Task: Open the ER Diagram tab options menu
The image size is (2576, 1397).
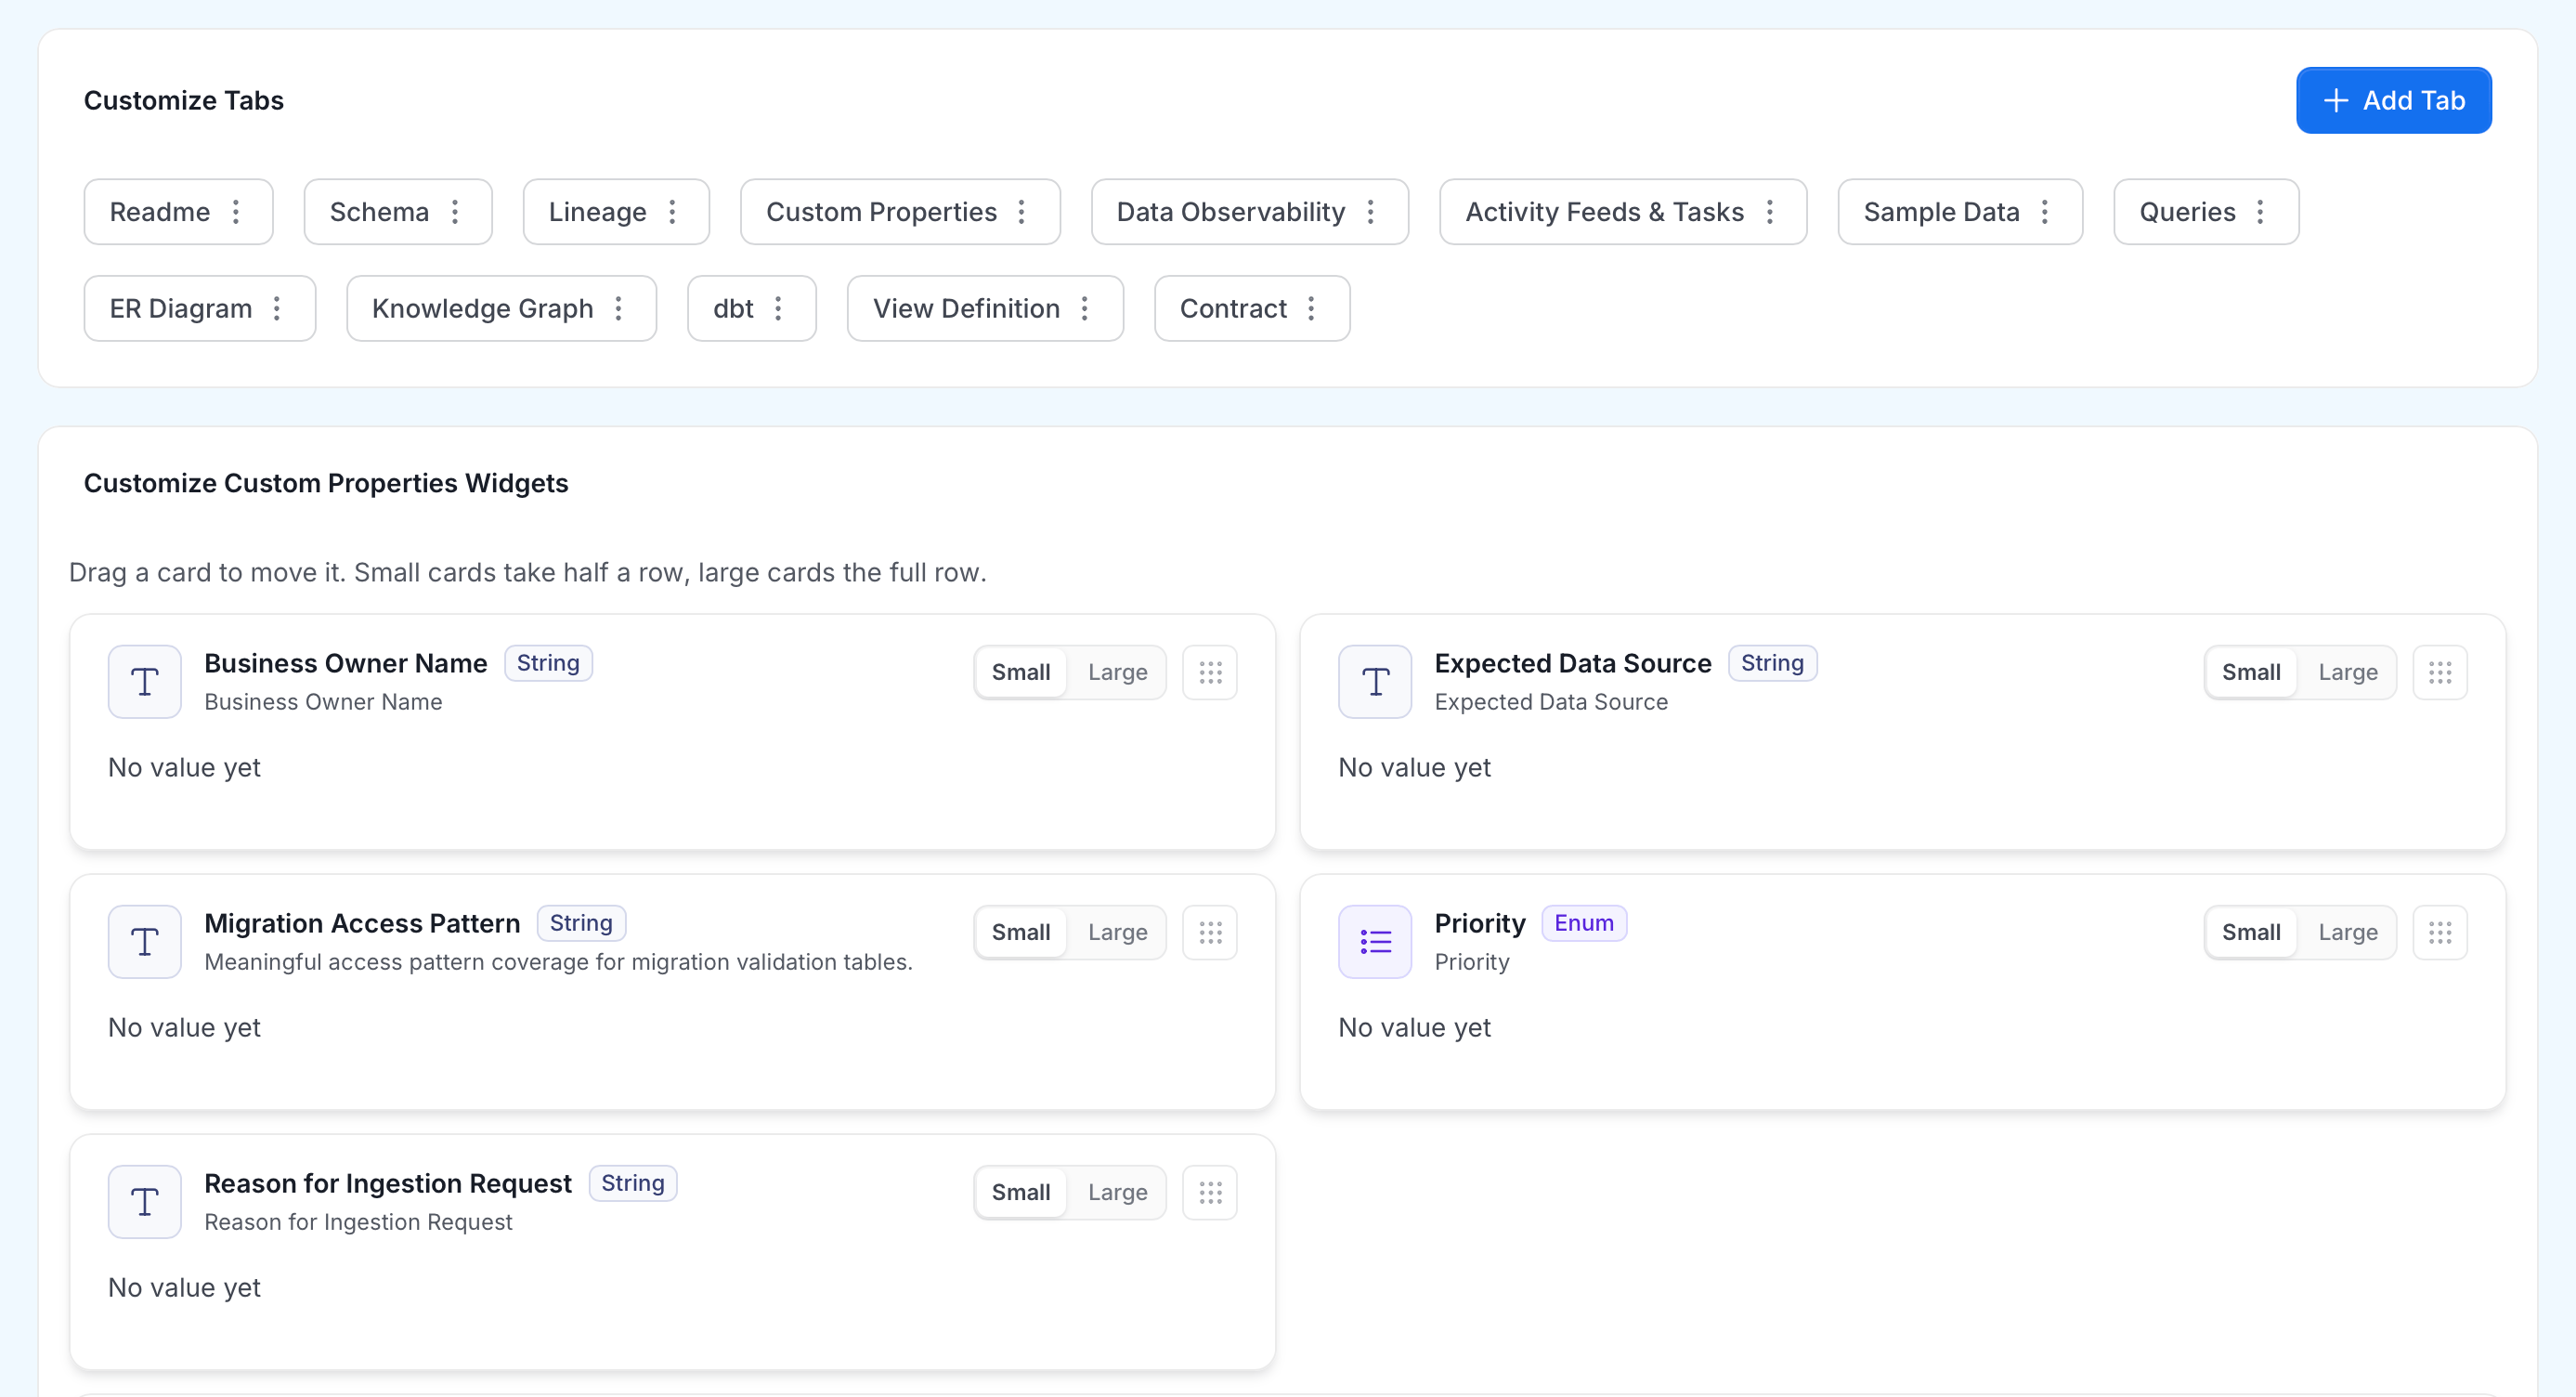Action: 277,309
